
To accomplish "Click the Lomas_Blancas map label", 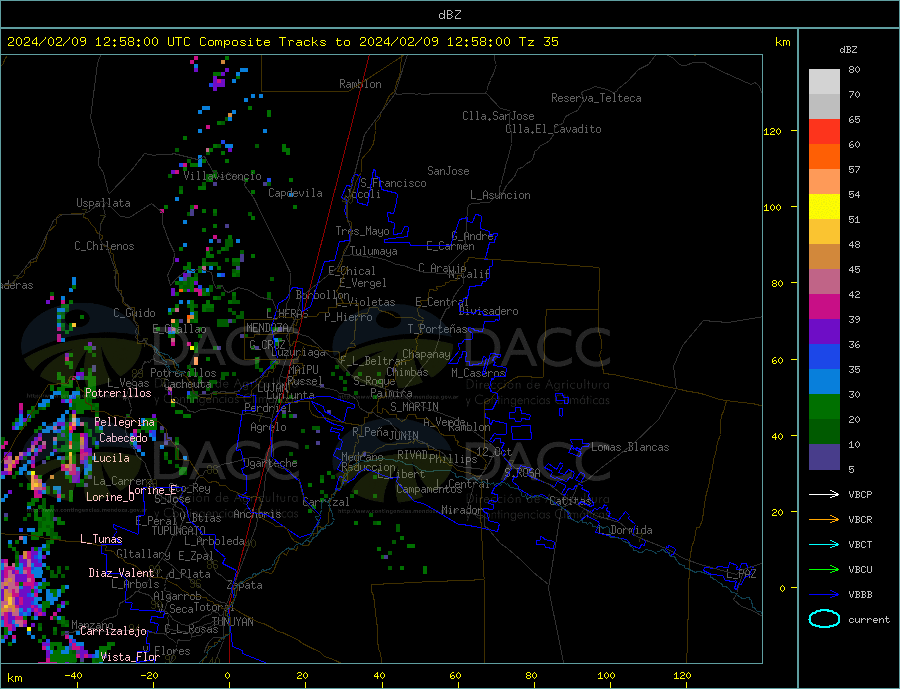I will [630, 447].
